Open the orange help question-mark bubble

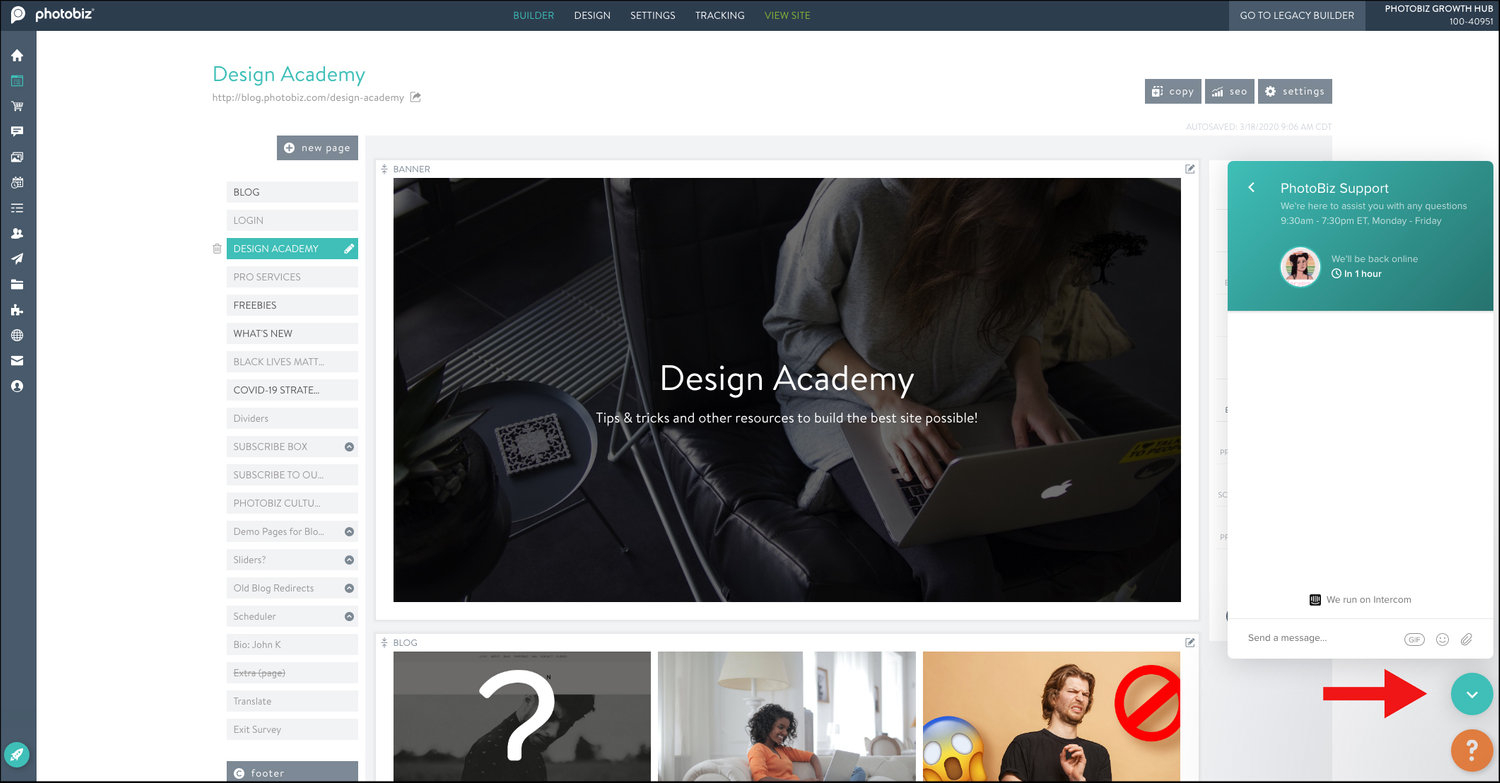click(x=1471, y=750)
